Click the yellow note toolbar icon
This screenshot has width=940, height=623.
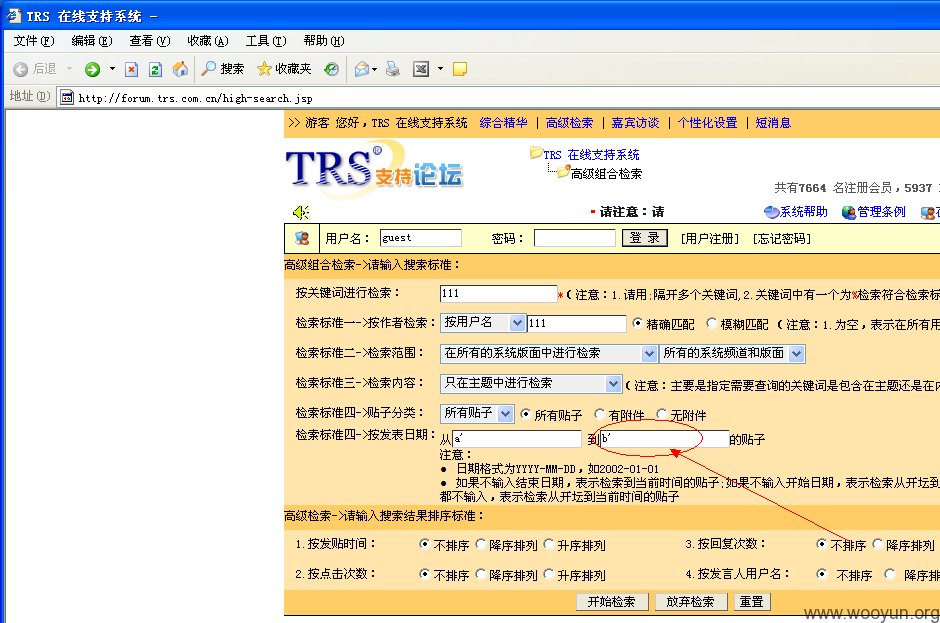click(460, 70)
